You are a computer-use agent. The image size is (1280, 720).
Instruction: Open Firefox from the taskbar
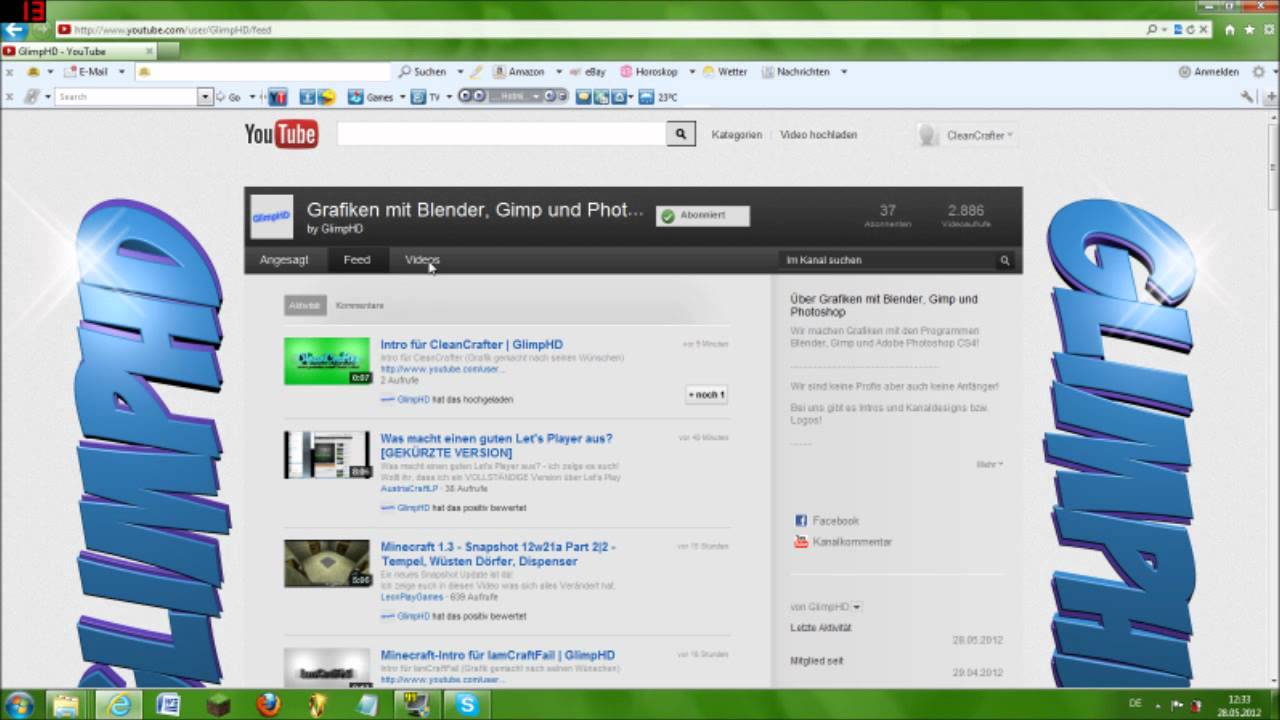268,705
